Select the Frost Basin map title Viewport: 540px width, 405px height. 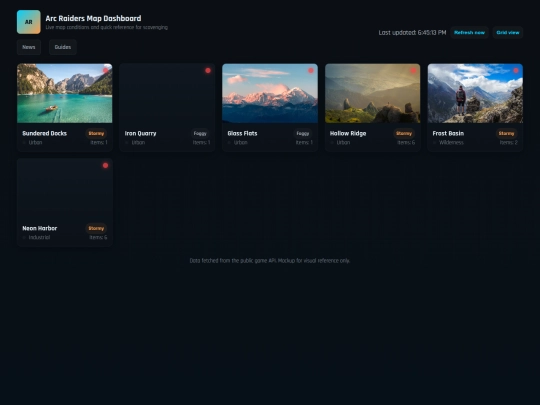[x=448, y=133]
